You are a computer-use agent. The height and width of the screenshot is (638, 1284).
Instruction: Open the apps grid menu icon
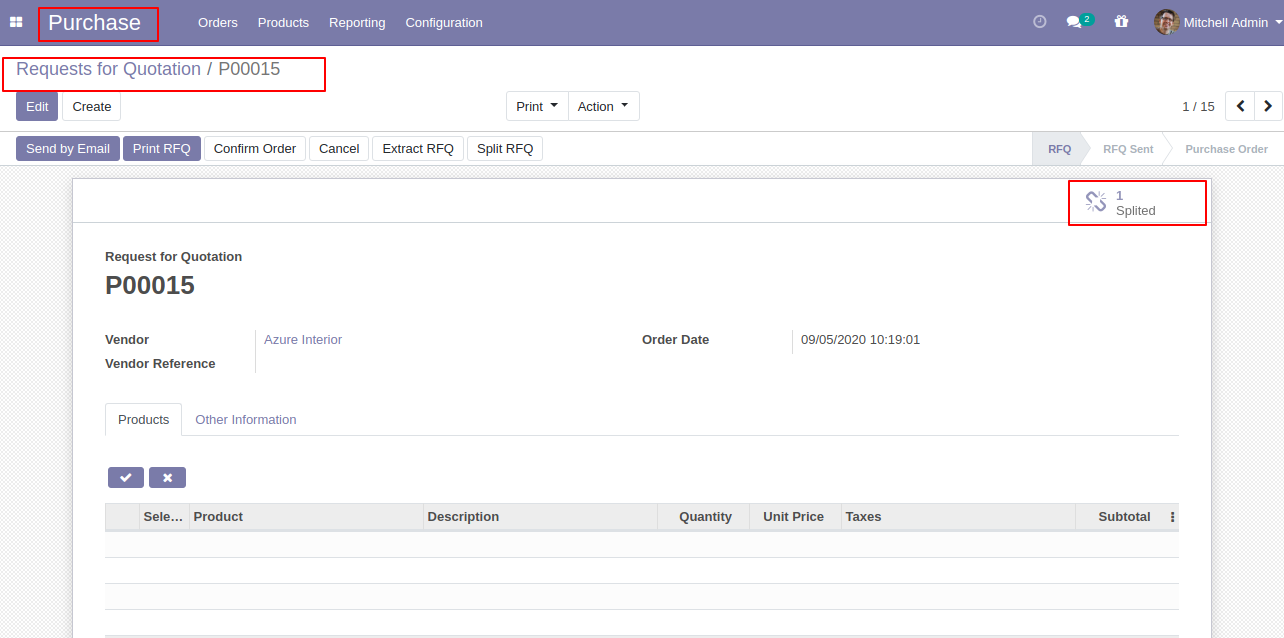pyautogui.click(x=16, y=22)
